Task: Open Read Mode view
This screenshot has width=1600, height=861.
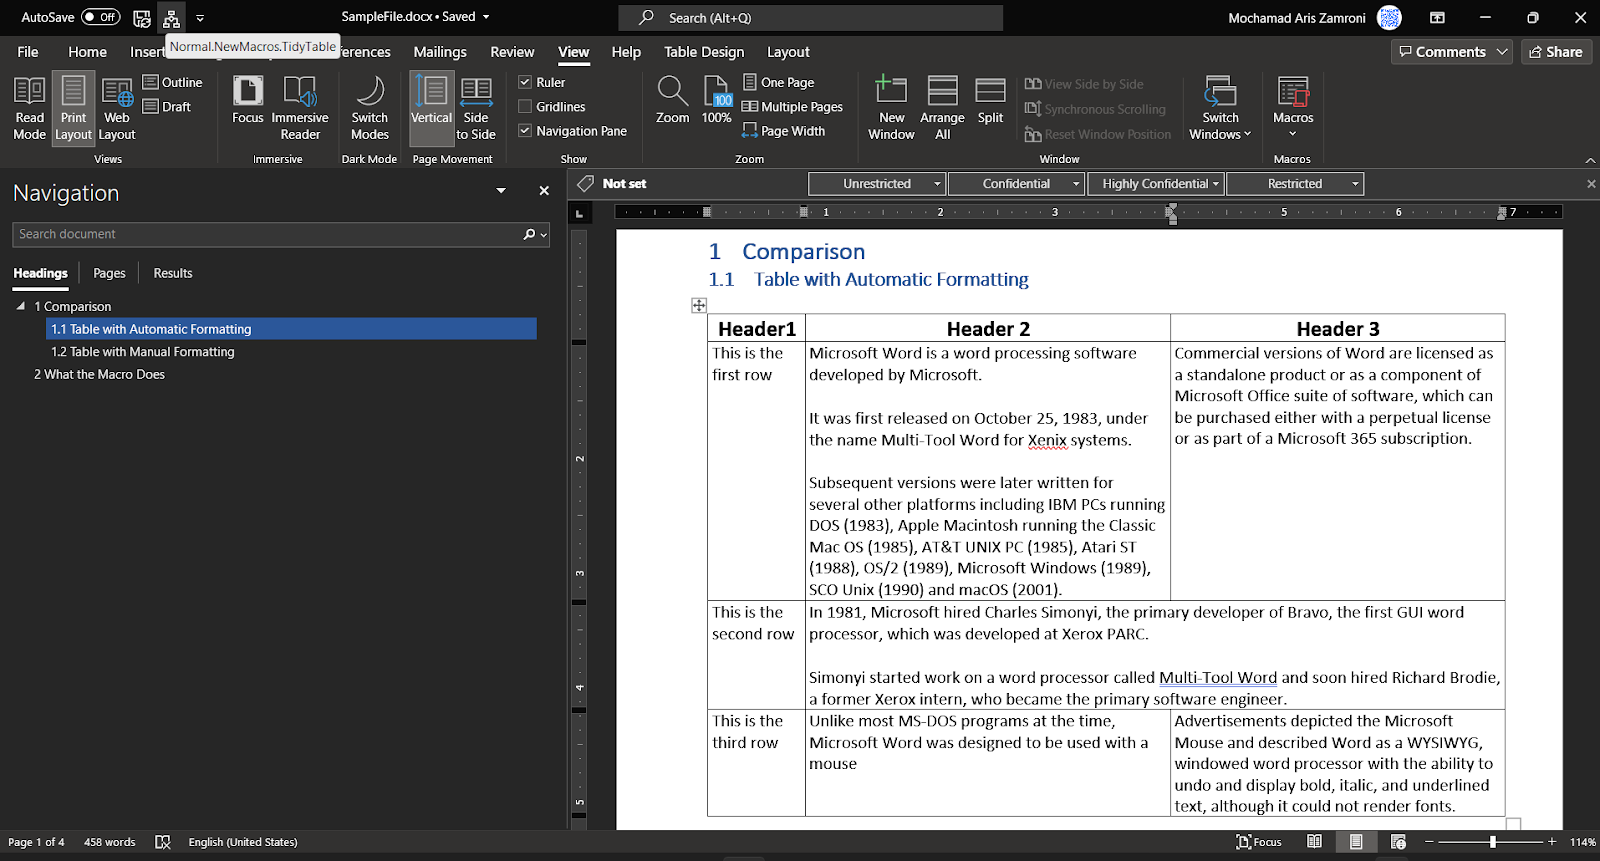Action: pyautogui.click(x=29, y=108)
